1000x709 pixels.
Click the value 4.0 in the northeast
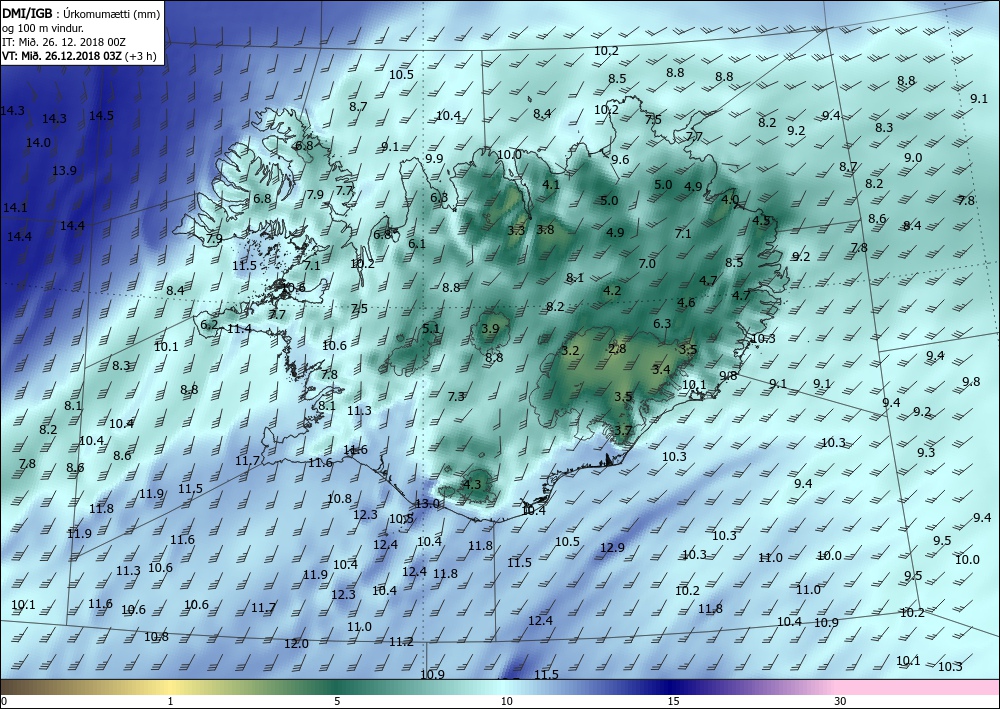(730, 199)
